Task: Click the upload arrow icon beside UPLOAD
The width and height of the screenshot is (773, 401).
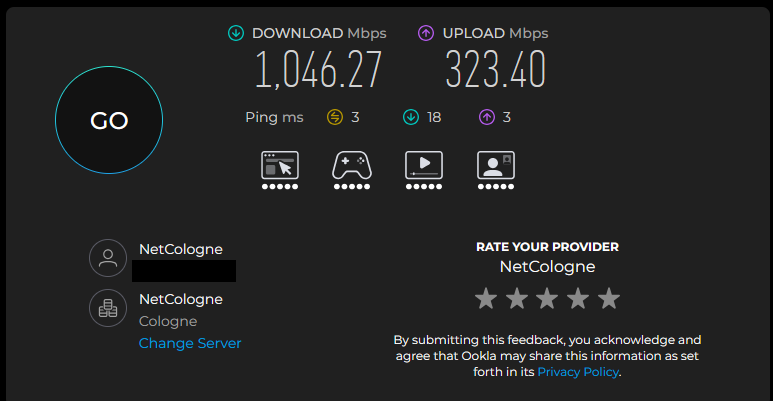Action: (x=426, y=33)
